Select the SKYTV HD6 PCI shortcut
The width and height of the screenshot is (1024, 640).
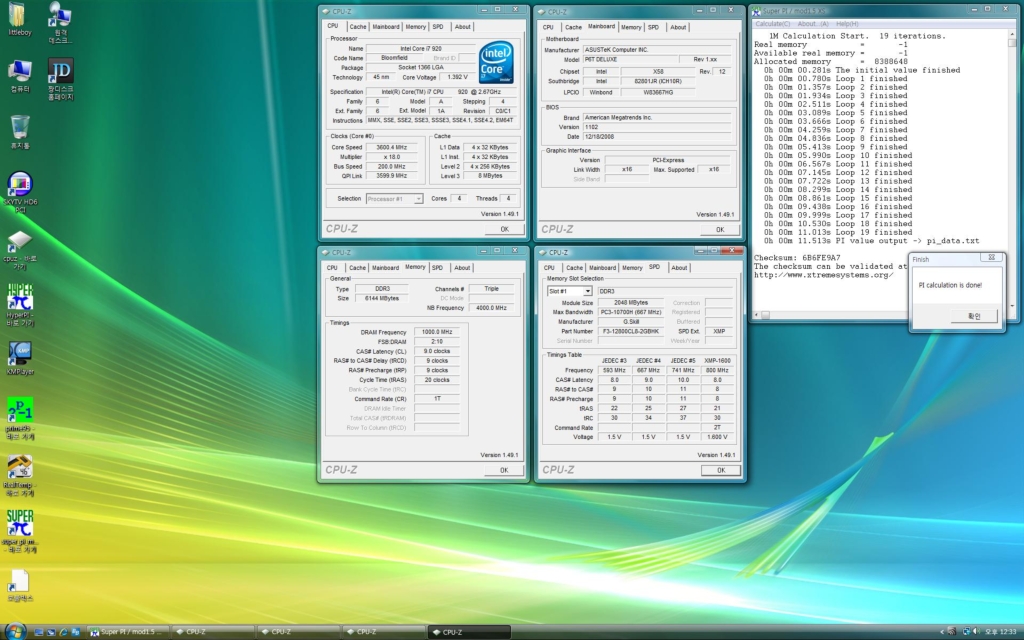pos(20,192)
